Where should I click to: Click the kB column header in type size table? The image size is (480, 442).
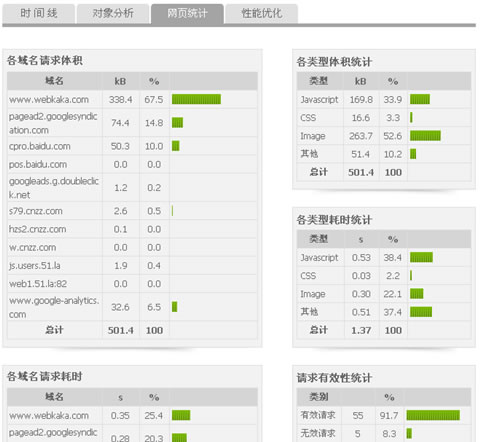tap(360, 81)
